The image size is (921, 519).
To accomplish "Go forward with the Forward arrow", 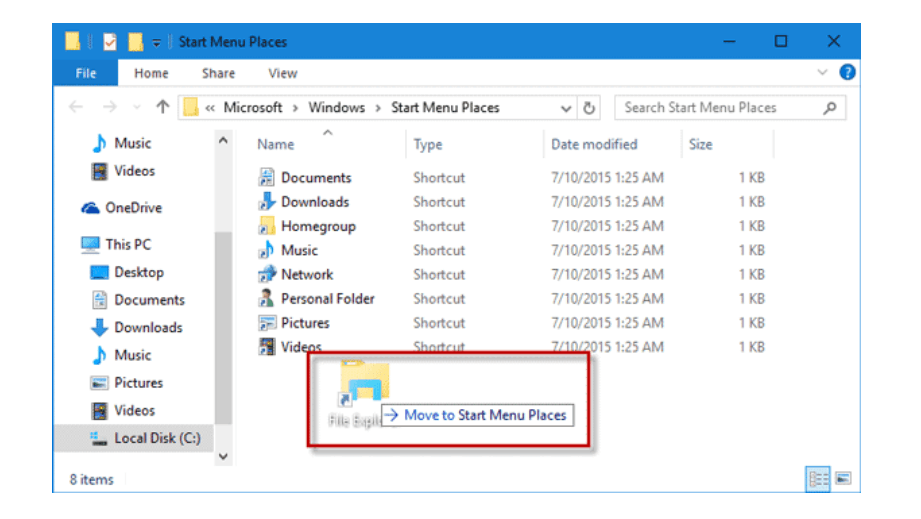I will tap(109, 107).
